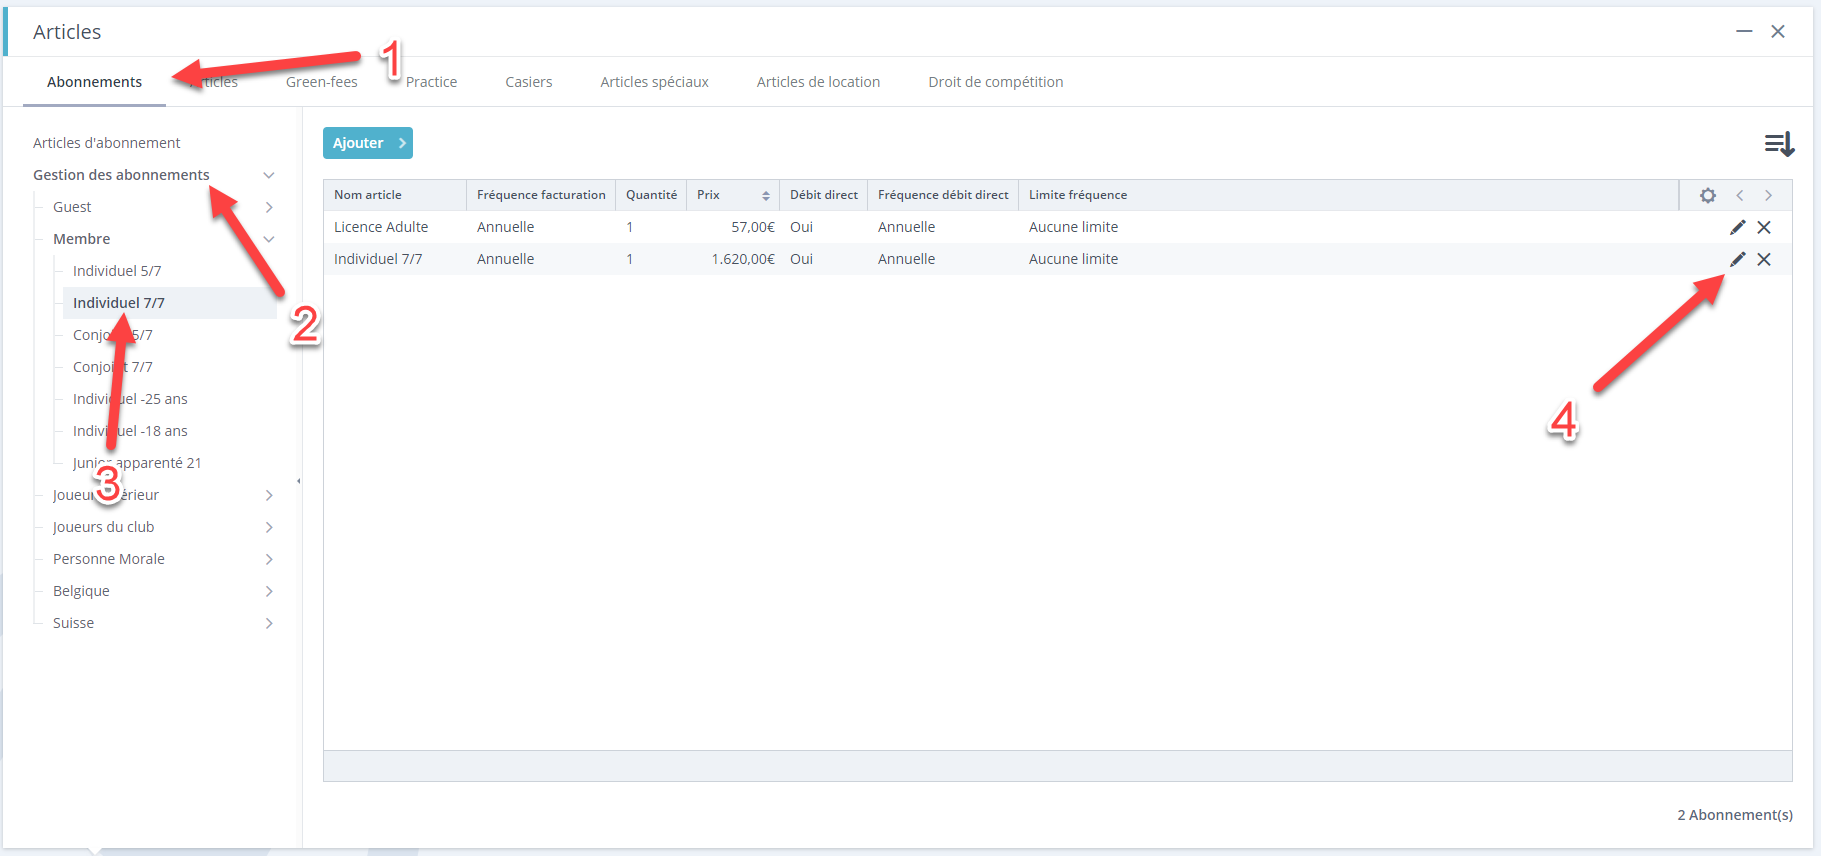The height and width of the screenshot is (856, 1821).
Task: Click the Ajouter button
Action: pyautogui.click(x=368, y=143)
